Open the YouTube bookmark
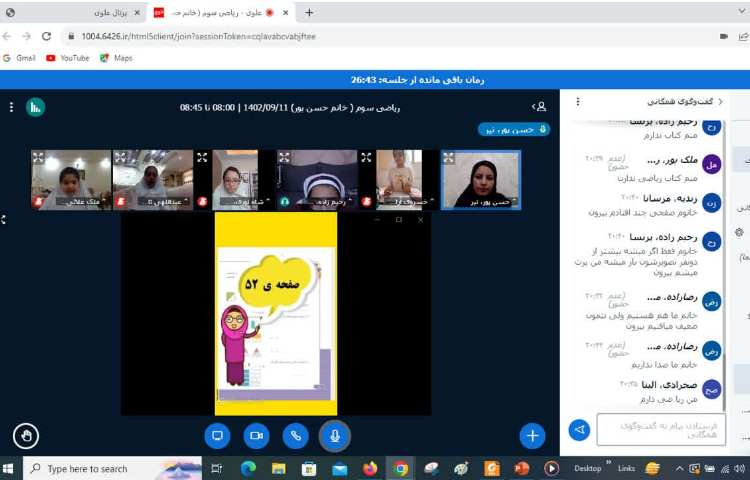The image size is (750, 480). (x=68, y=58)
